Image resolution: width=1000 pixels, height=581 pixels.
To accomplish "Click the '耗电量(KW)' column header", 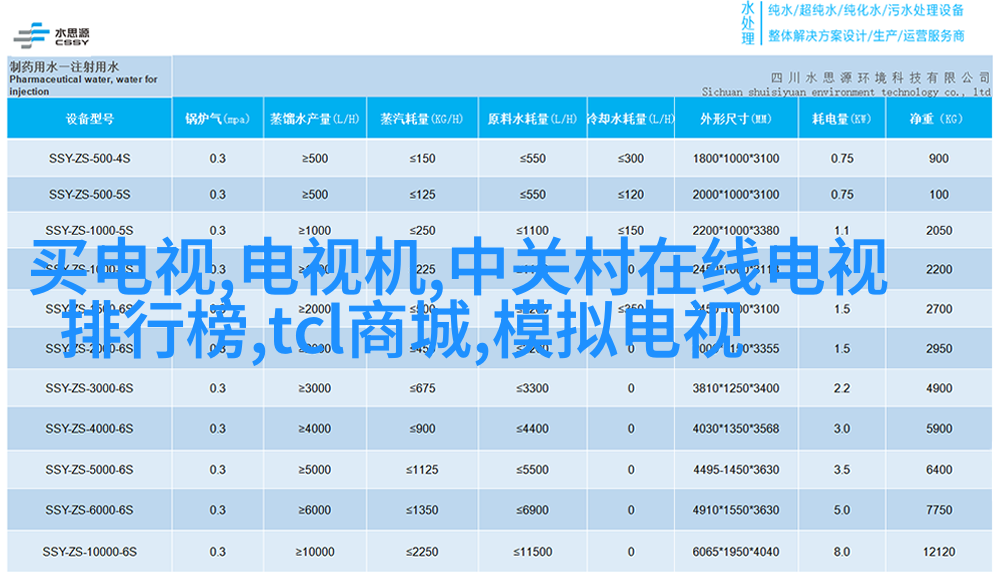I will (841, 119).
